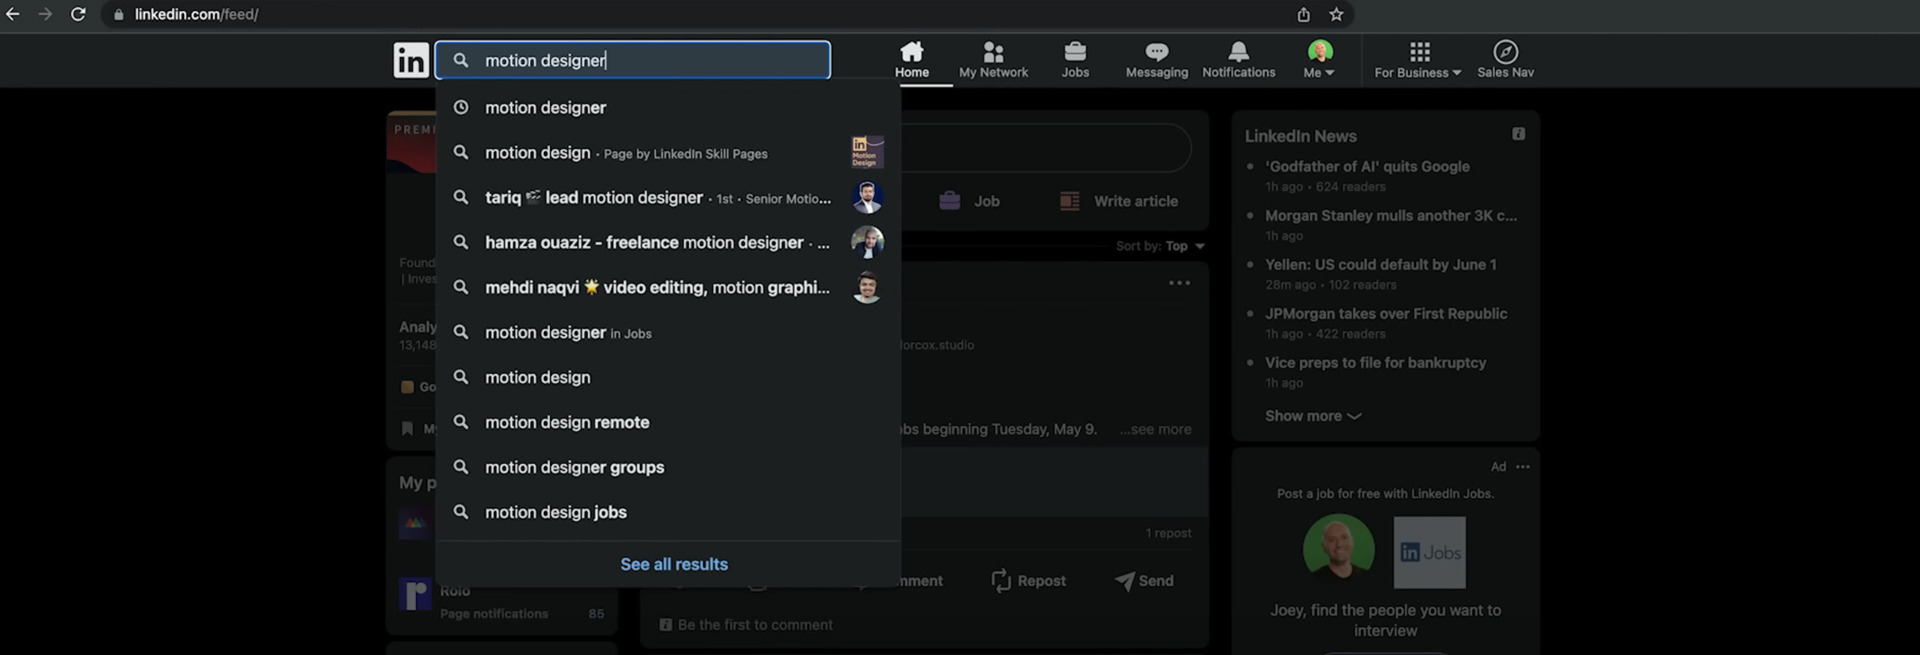Select plain 'motion design' suggestion
The width and height of the screenshot is (1920, 655).
click(x=668, y=377)
